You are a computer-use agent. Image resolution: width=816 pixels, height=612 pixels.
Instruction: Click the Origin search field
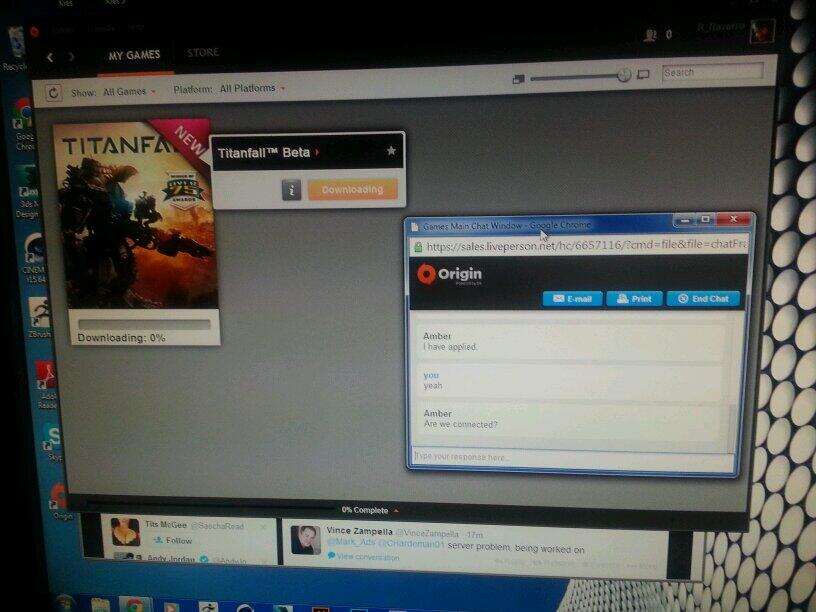tap(712, 72)
